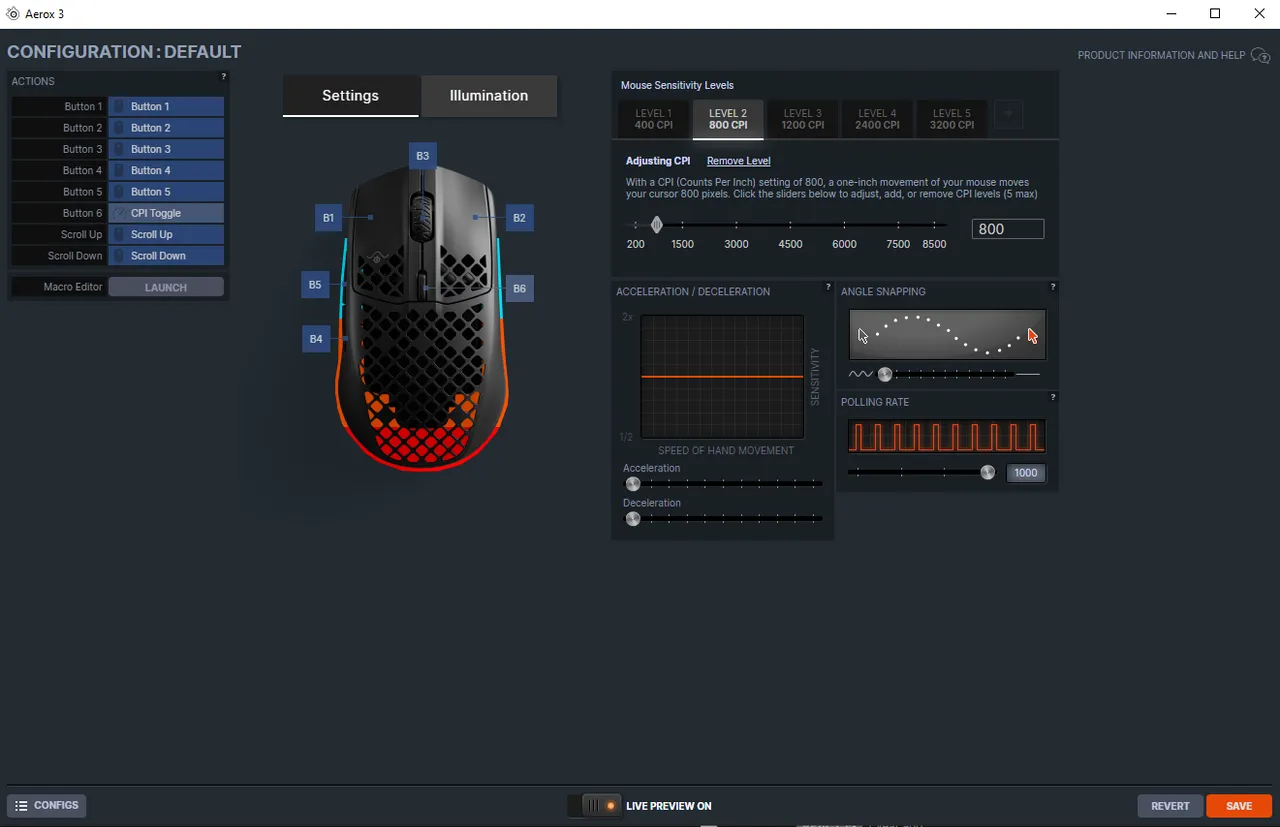
Task: Click the Remove Level link
Action: pos(738,161)
